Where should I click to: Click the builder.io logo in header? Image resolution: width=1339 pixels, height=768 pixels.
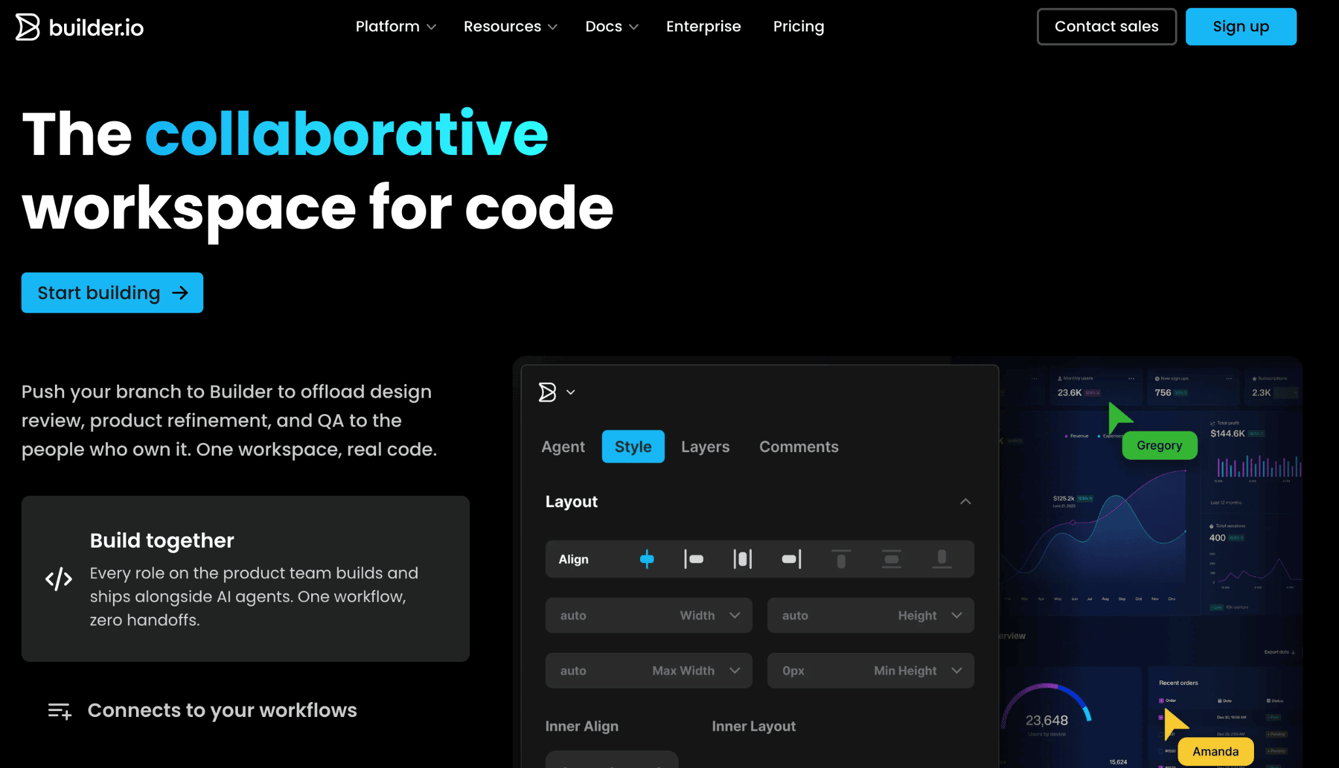click(x=80, y=27)
